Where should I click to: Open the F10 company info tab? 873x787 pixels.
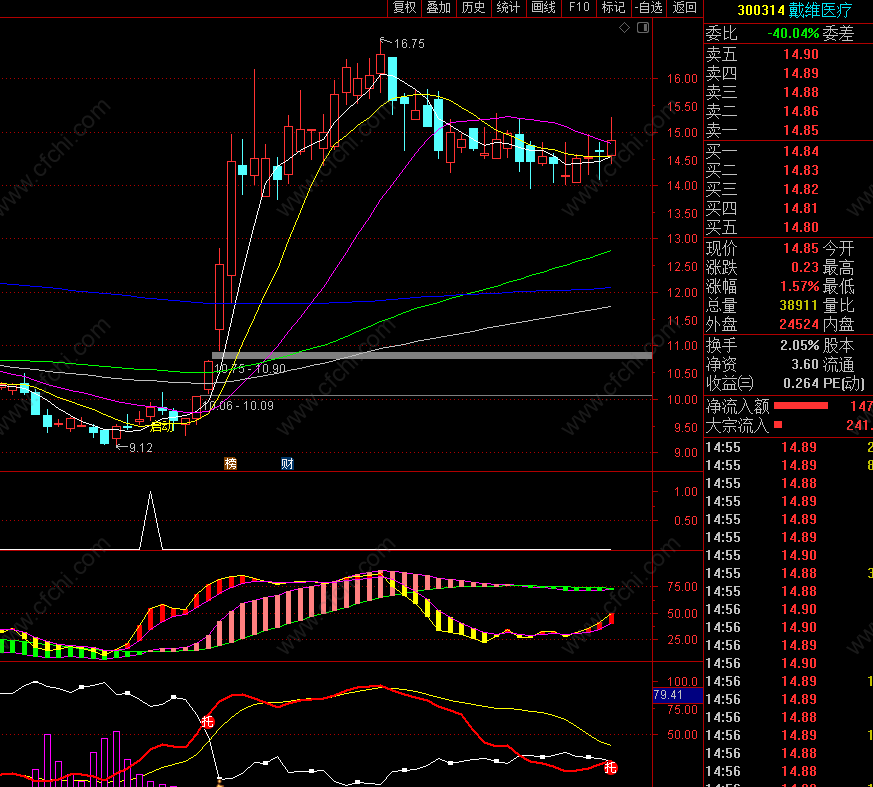pos(579,8)
